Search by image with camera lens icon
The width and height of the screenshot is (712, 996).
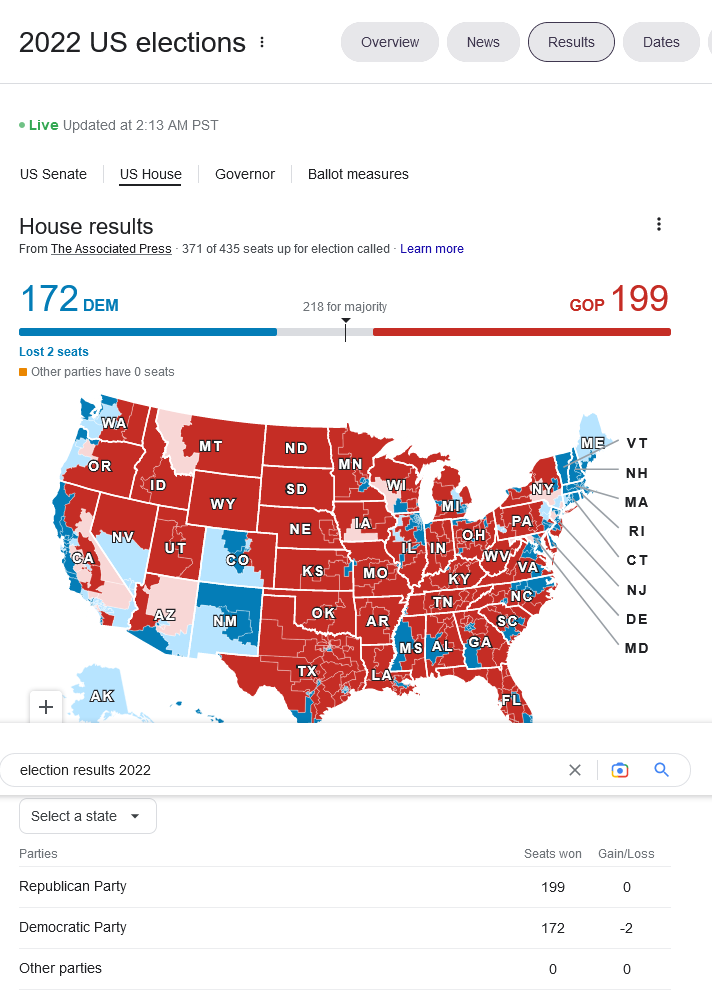click(x=620, y=770)
